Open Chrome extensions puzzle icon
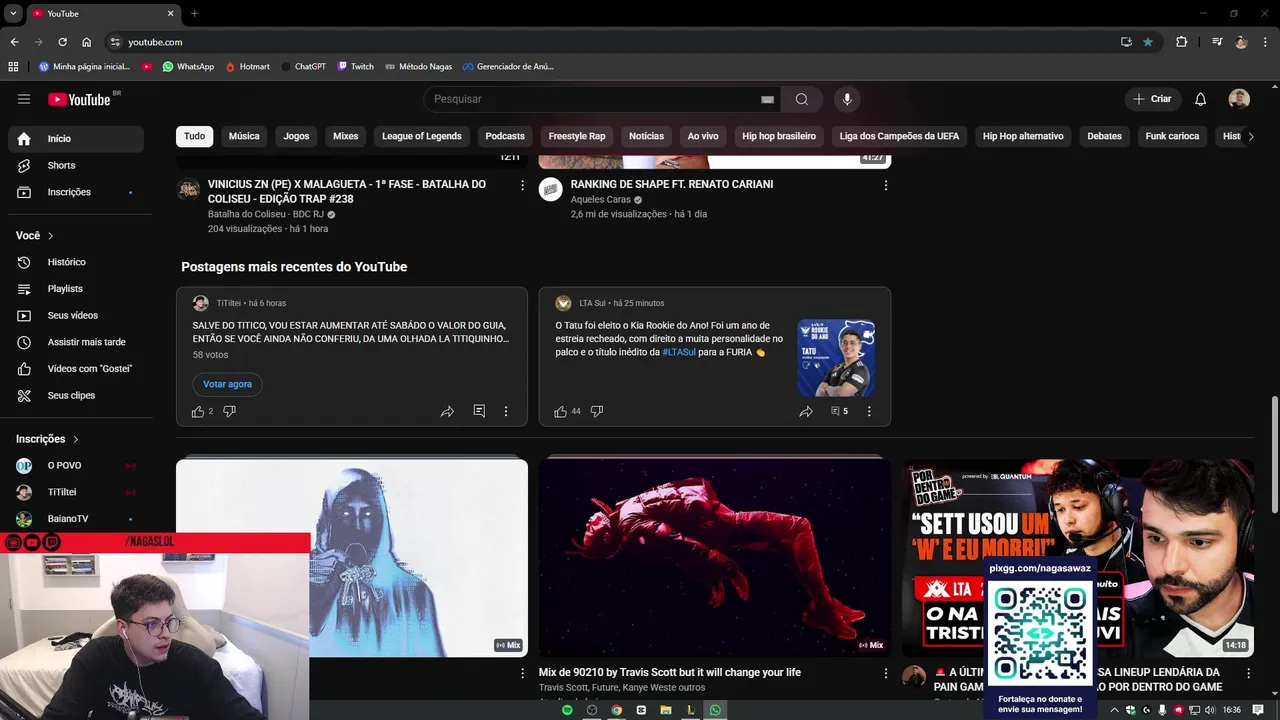The image size is (1280, 720). pyautogui.click(x=1181, y=42)
